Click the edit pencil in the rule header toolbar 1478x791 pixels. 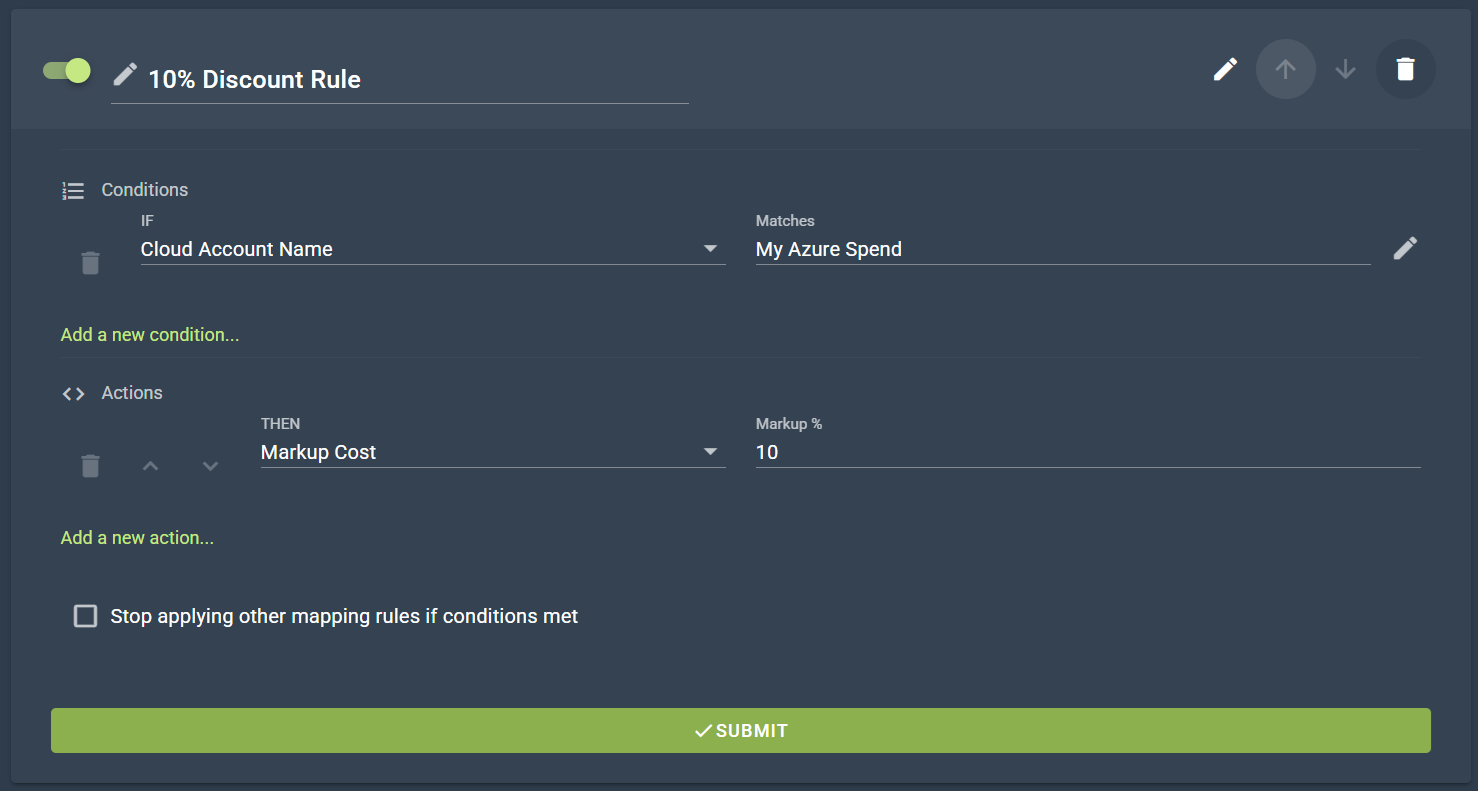click(1225, 69)
